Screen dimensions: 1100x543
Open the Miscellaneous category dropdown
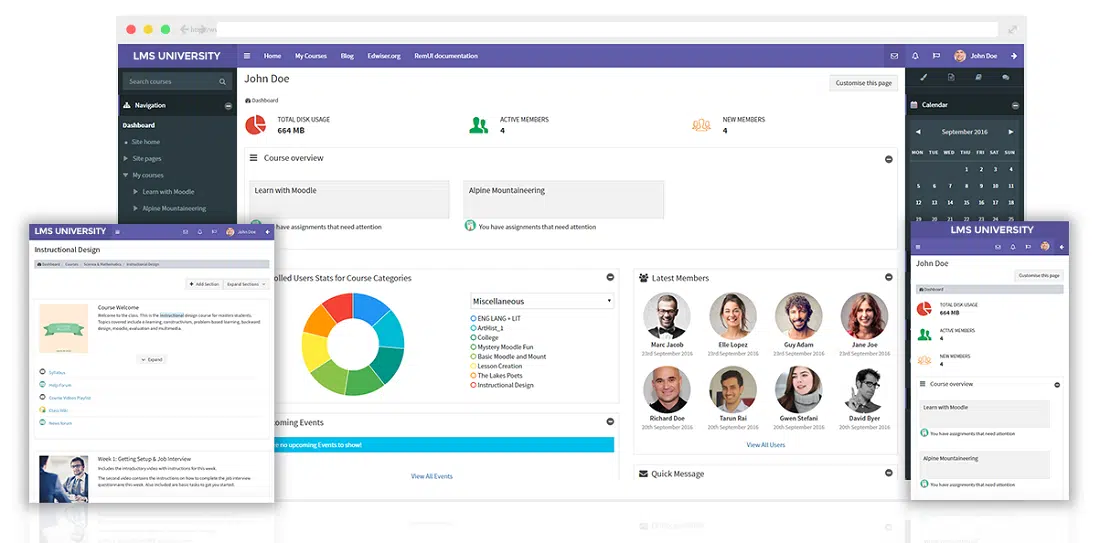point(541,301)
